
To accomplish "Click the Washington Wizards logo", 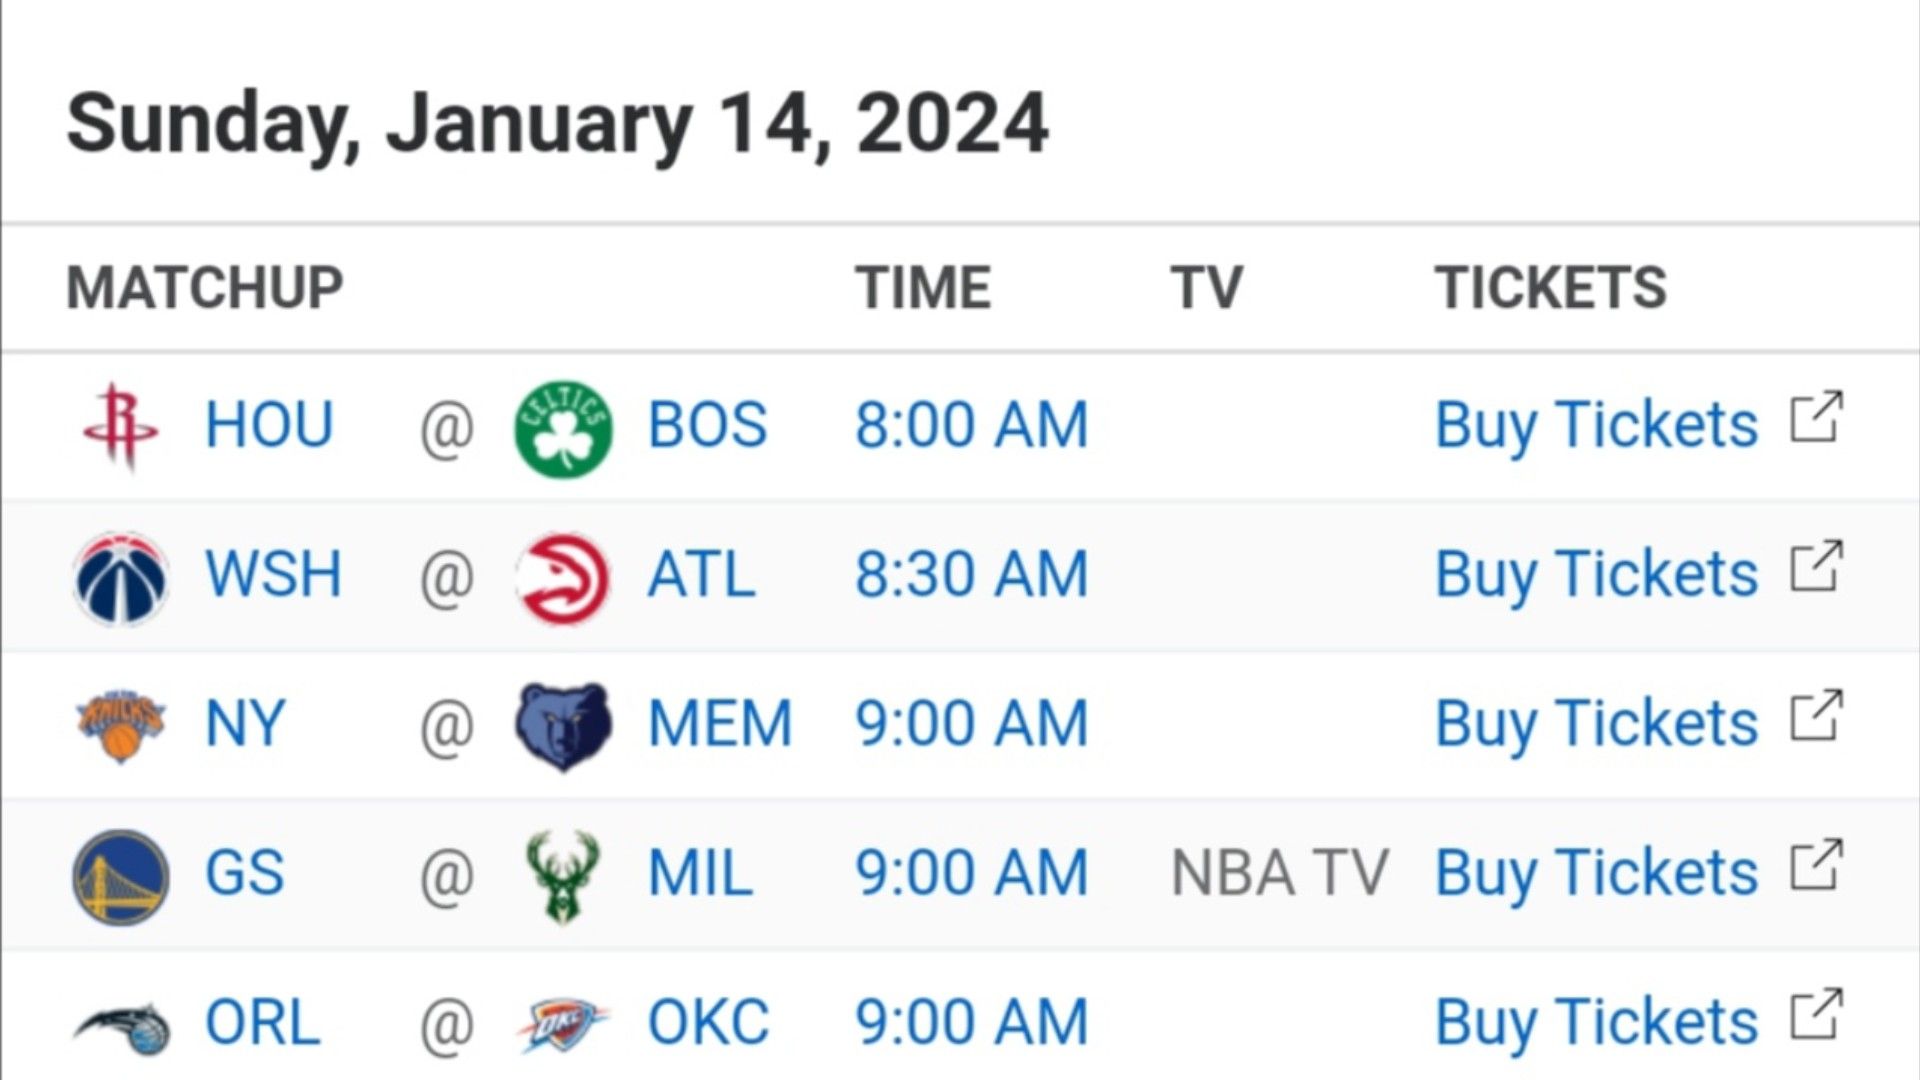I will (121, 577).
